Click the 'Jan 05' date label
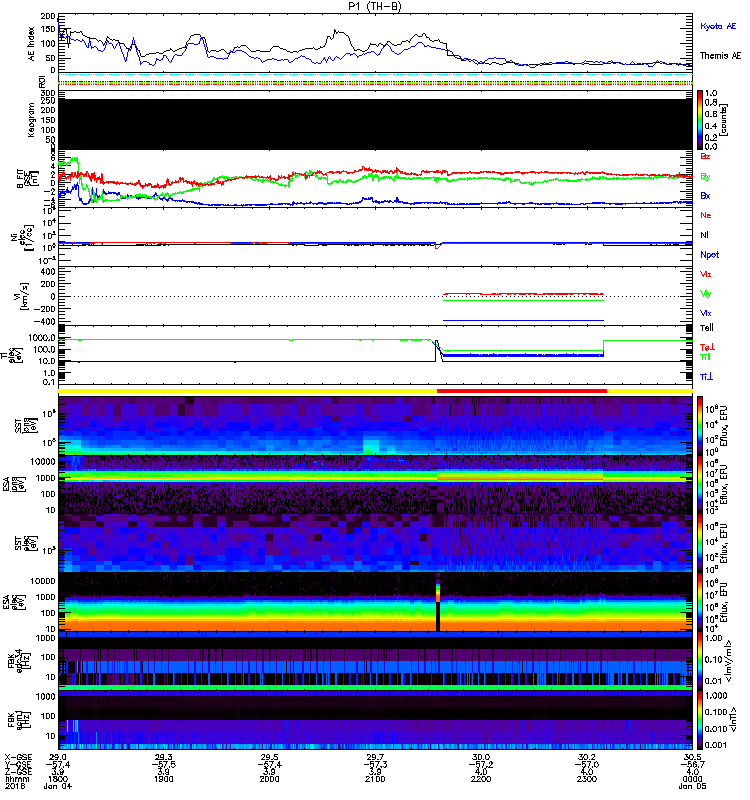750x800 pixels. 692,786
